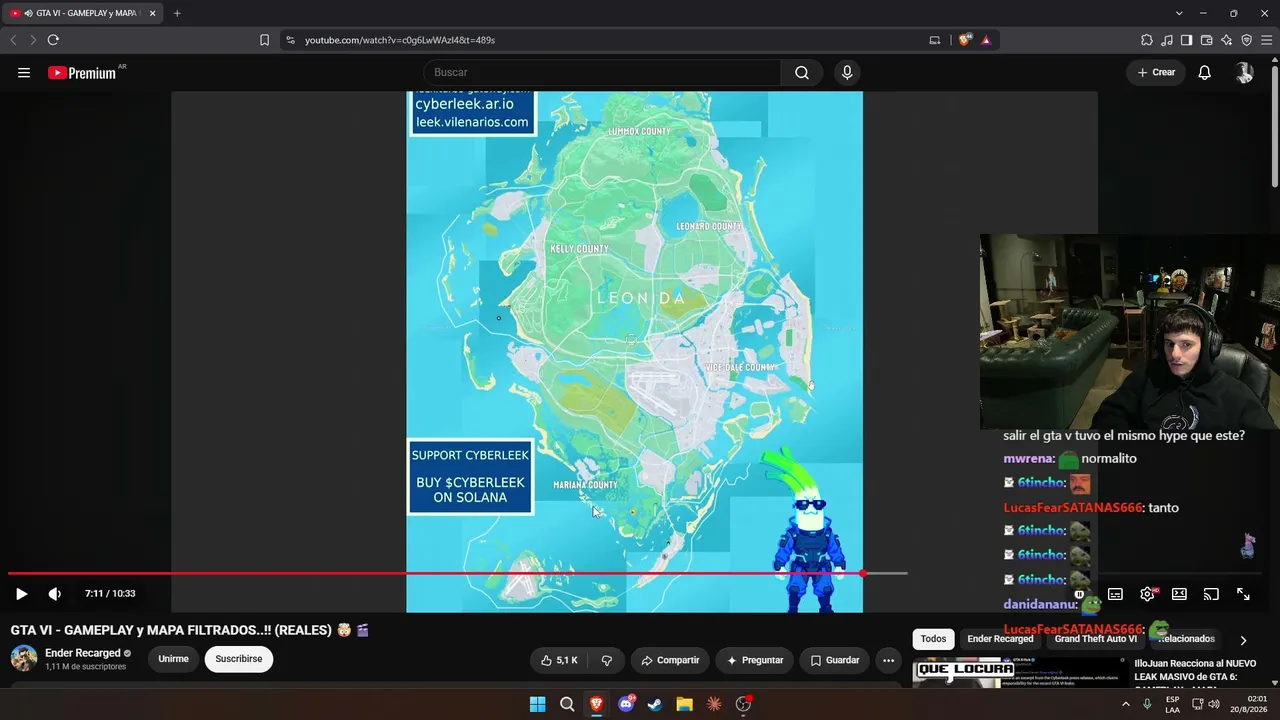
Task: Open Steam from the taskbar
Action: click(x=655, y=704)
